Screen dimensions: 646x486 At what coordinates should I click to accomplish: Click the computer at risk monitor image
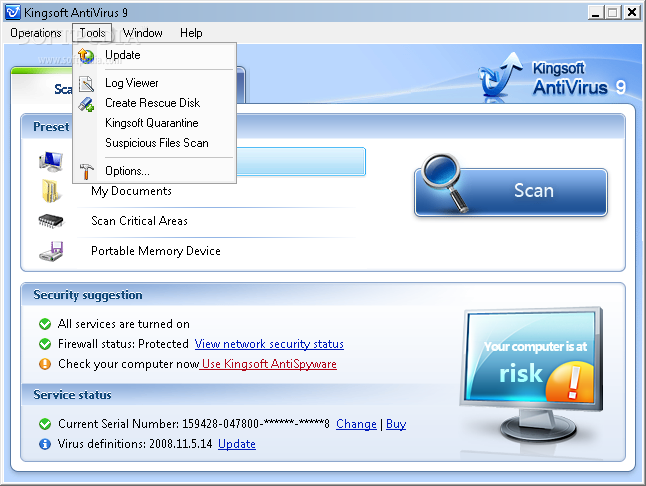coord(531,374)
